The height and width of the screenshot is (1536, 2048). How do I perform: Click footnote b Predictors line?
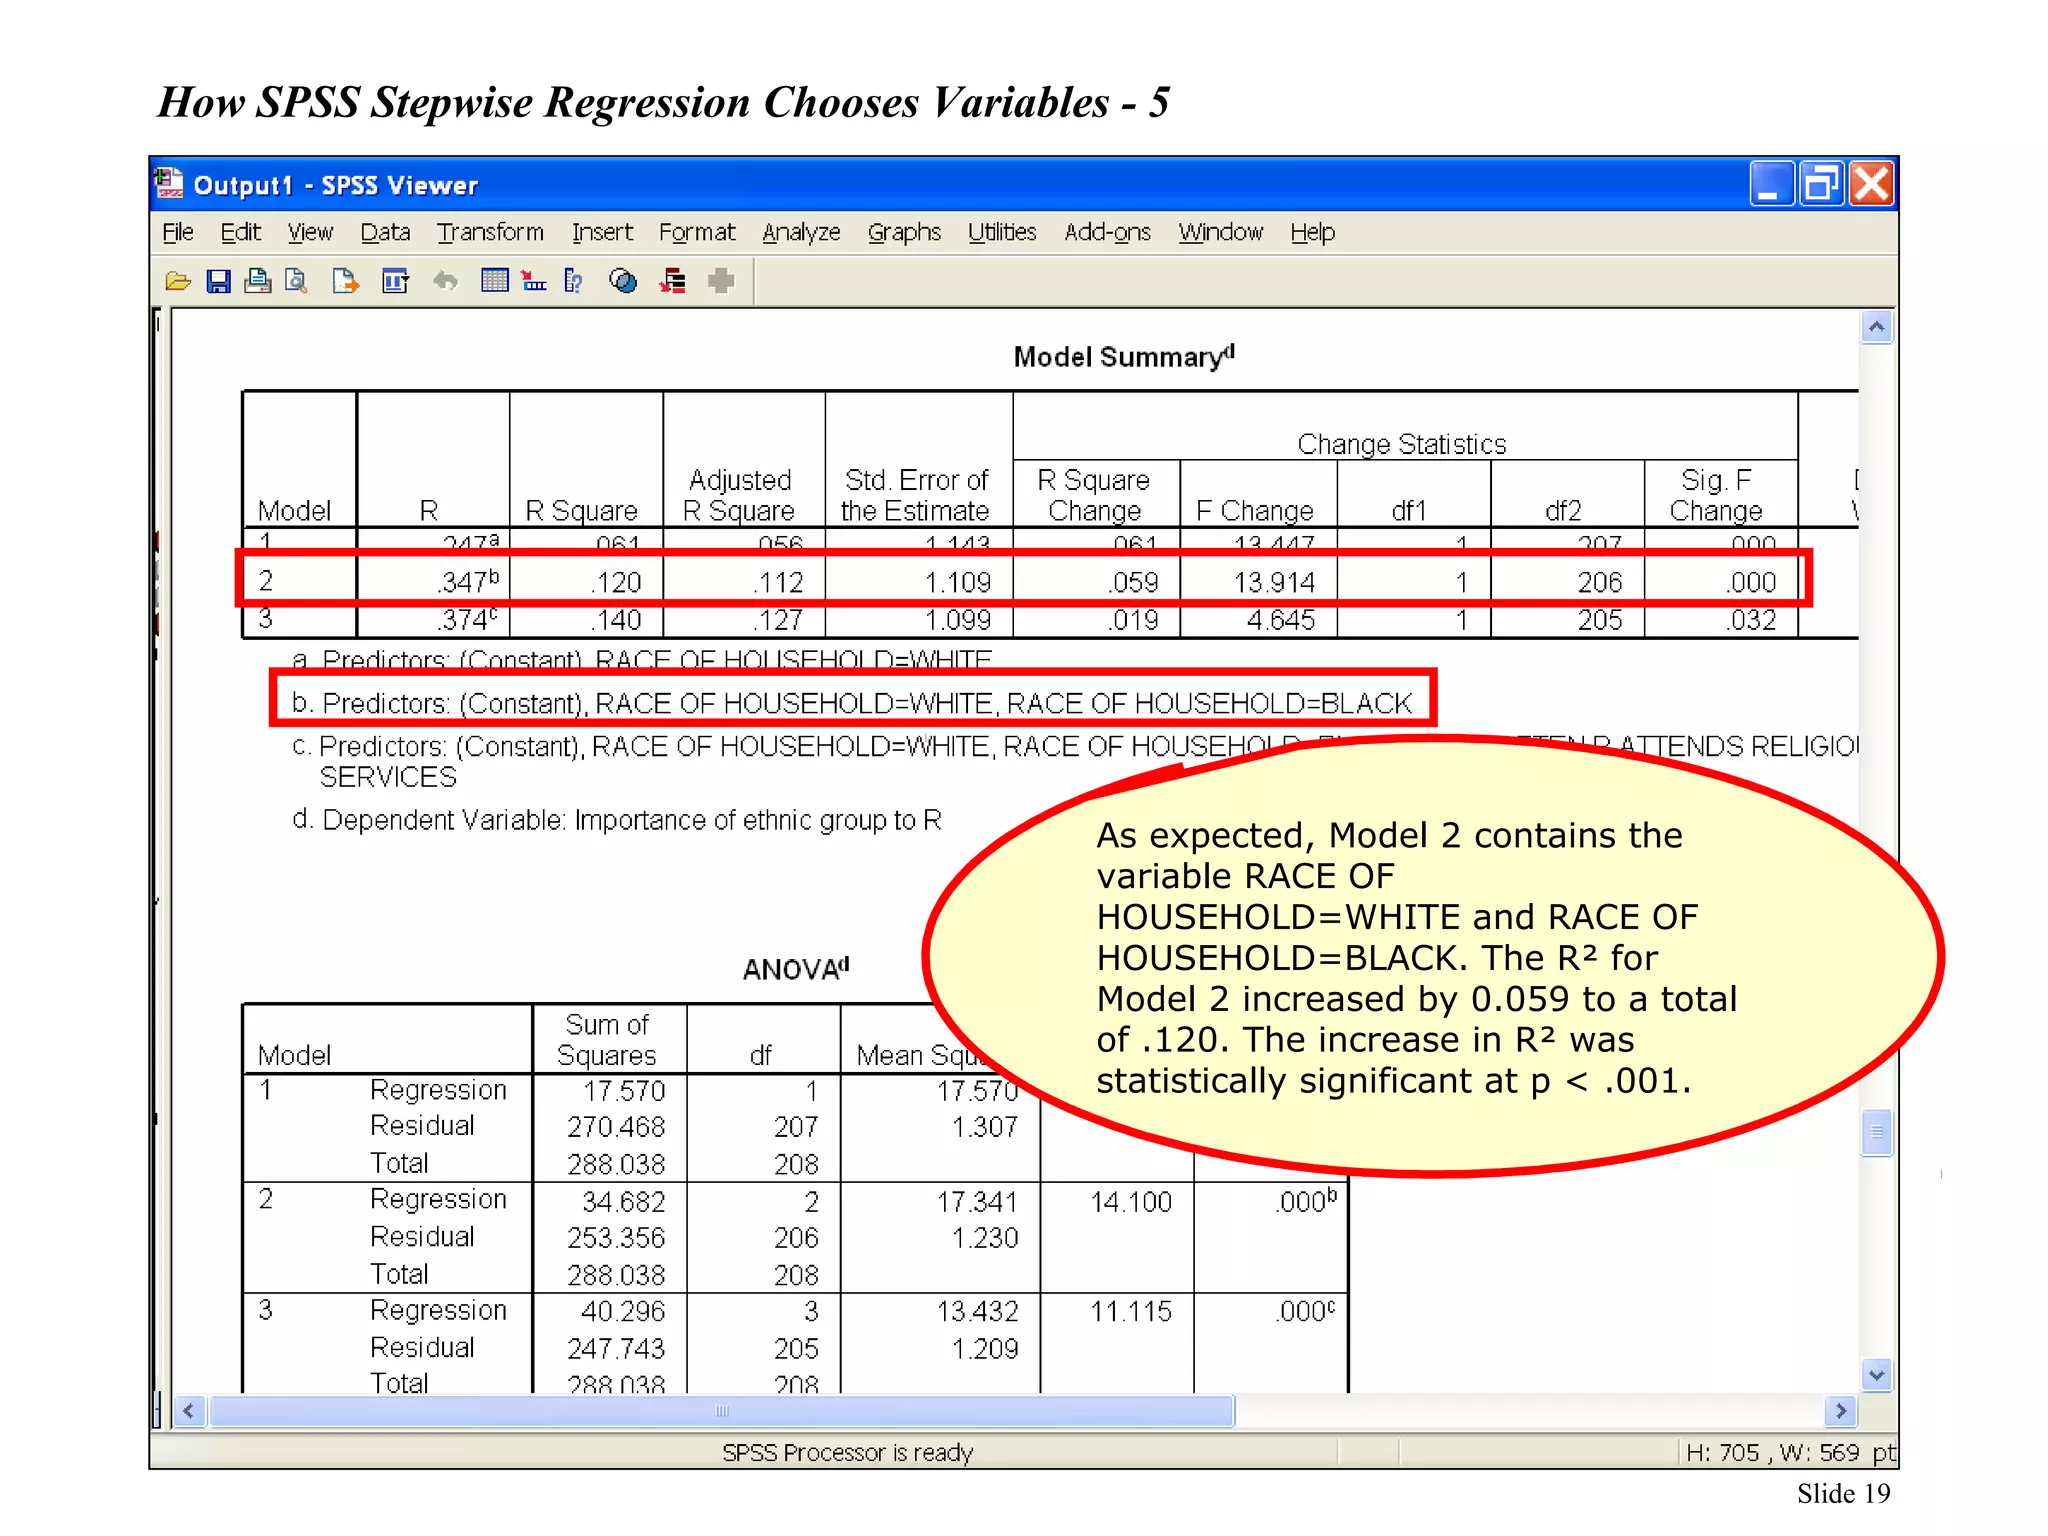click(851, 703)
